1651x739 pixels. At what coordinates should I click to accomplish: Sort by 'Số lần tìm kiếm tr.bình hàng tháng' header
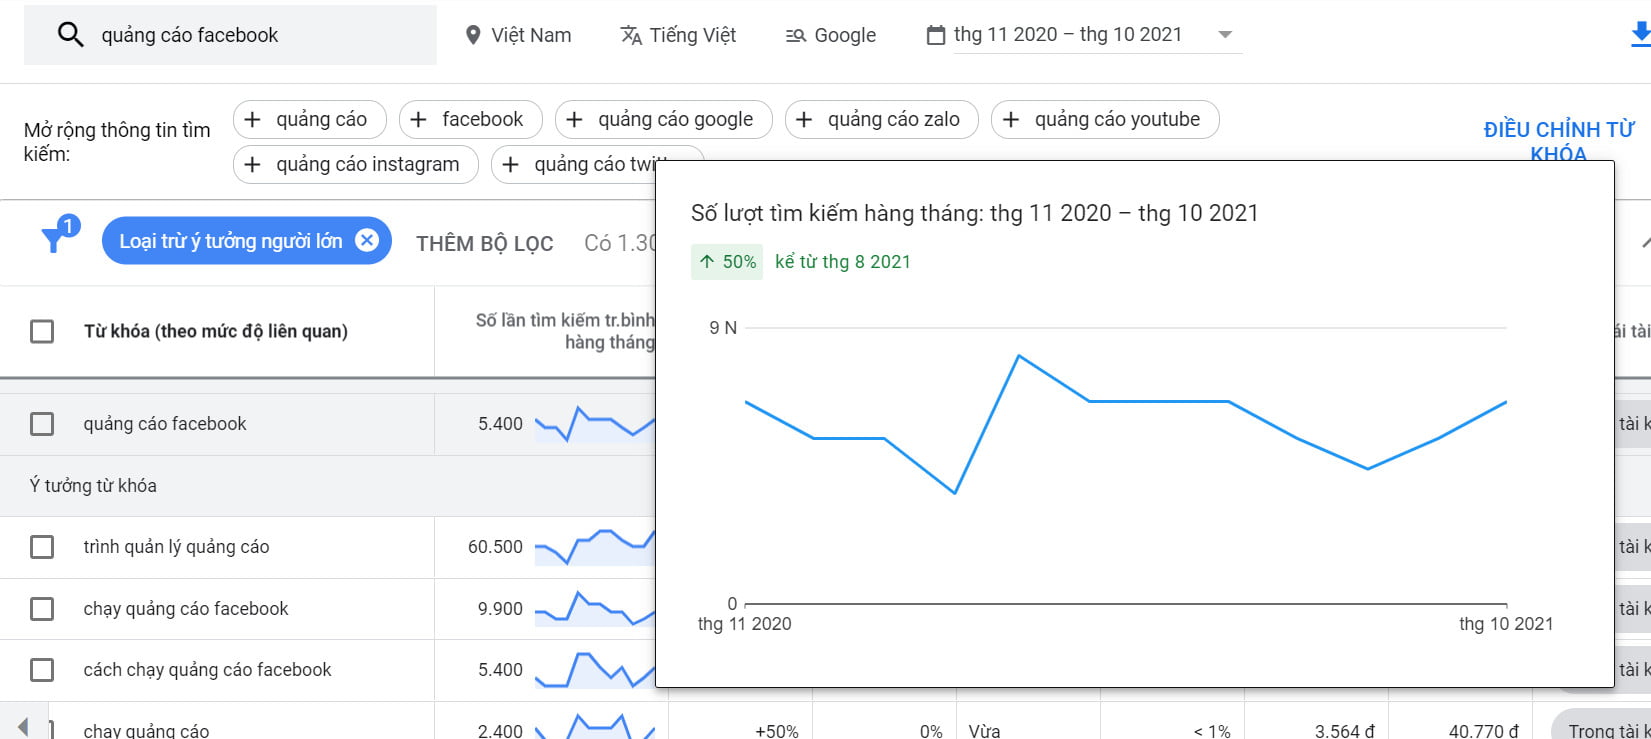(565, 331)
